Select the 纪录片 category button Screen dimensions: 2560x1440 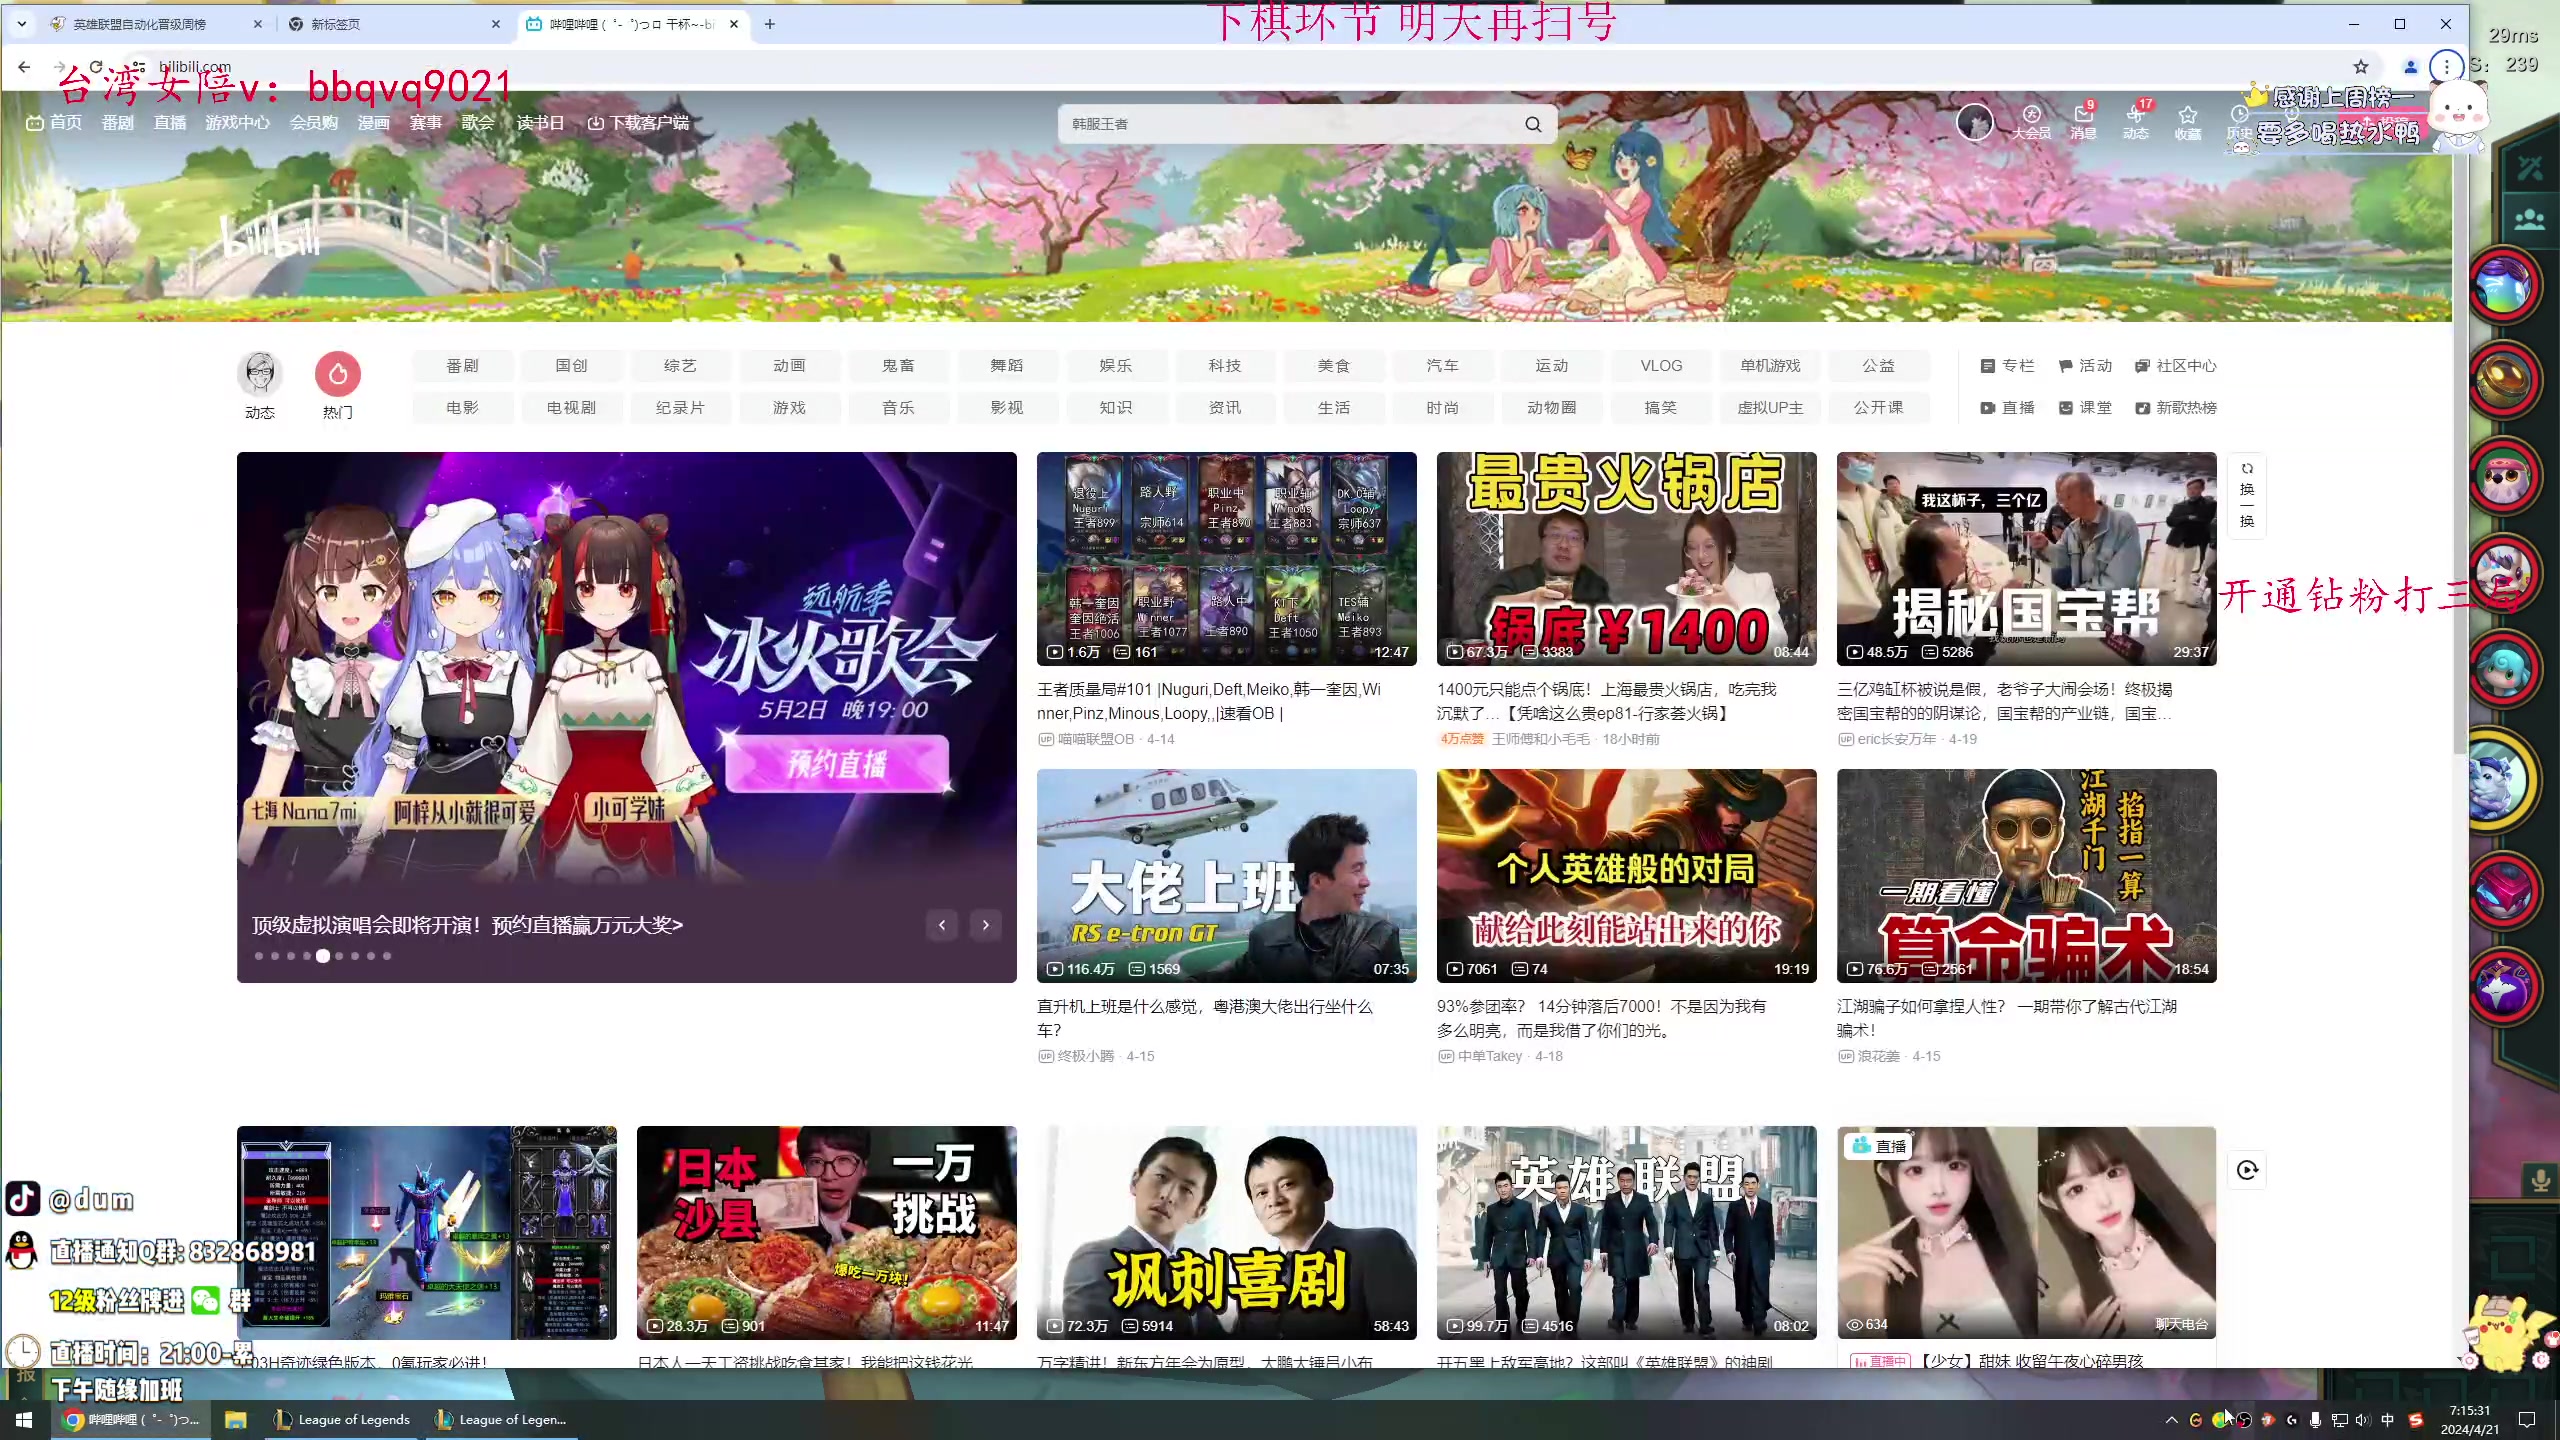[x=680, y=408]
